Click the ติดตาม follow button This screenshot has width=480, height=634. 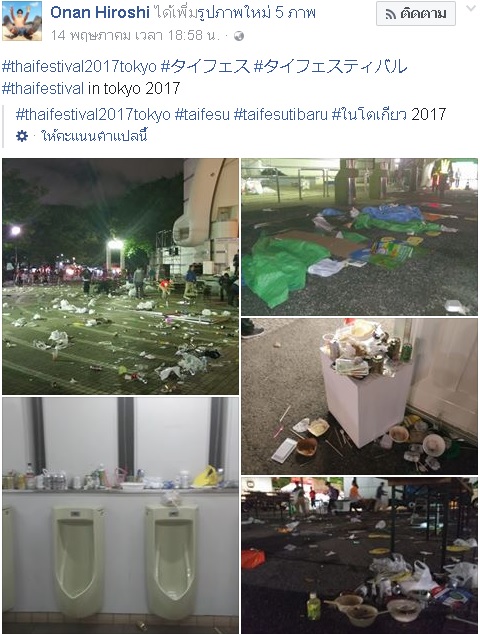[x=416, y=14]
